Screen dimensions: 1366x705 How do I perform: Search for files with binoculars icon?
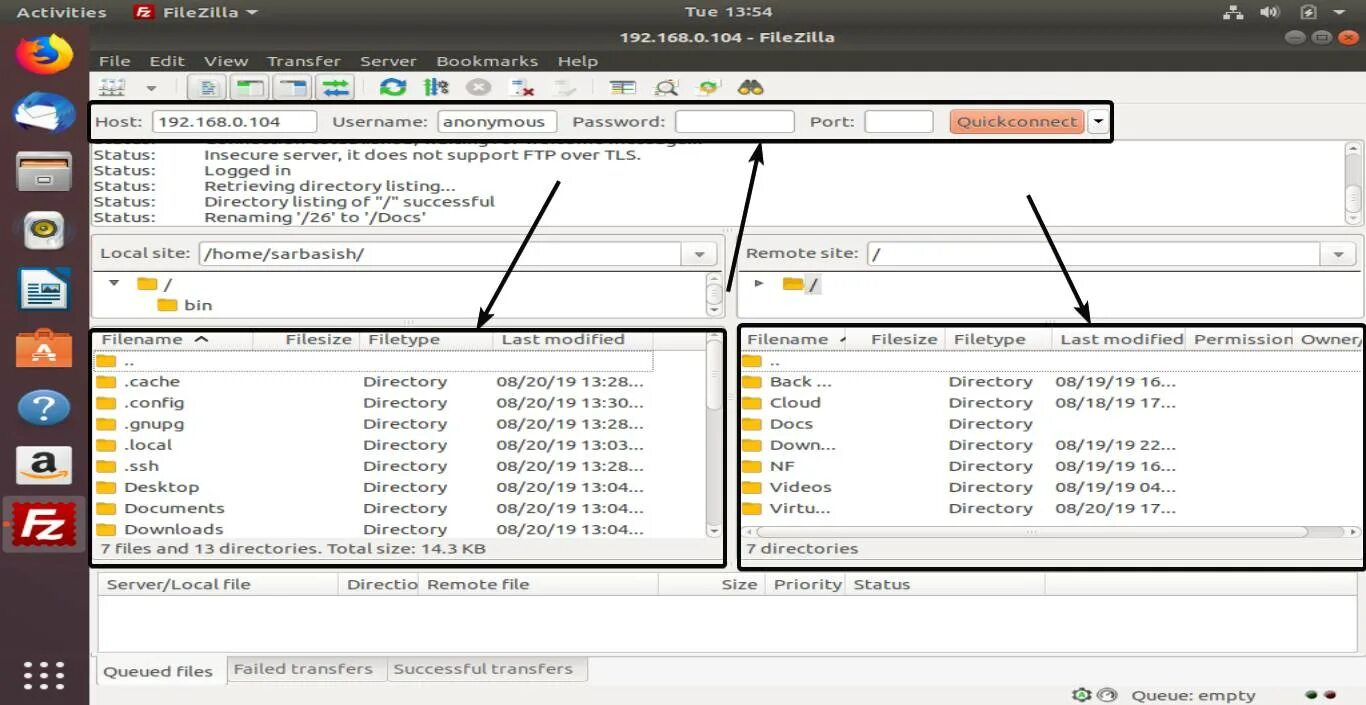(751, 88)
